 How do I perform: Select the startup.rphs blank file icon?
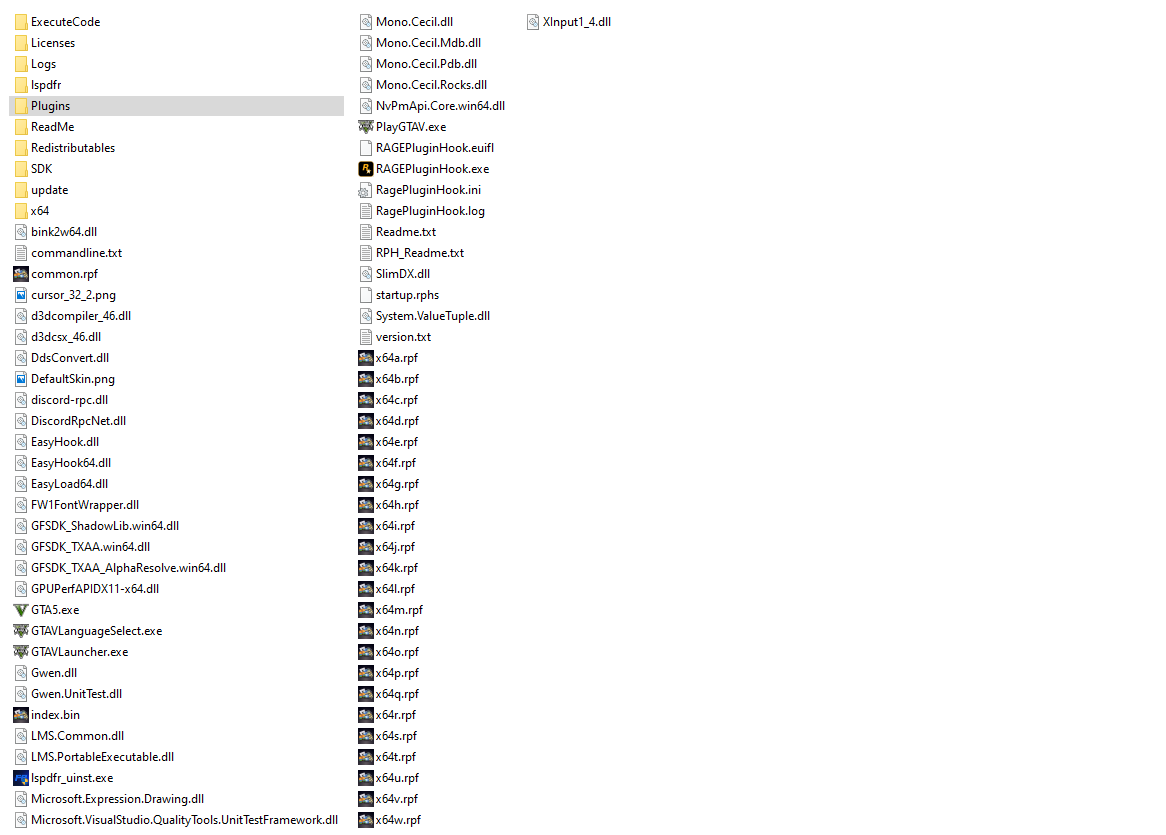click(366, 294)
